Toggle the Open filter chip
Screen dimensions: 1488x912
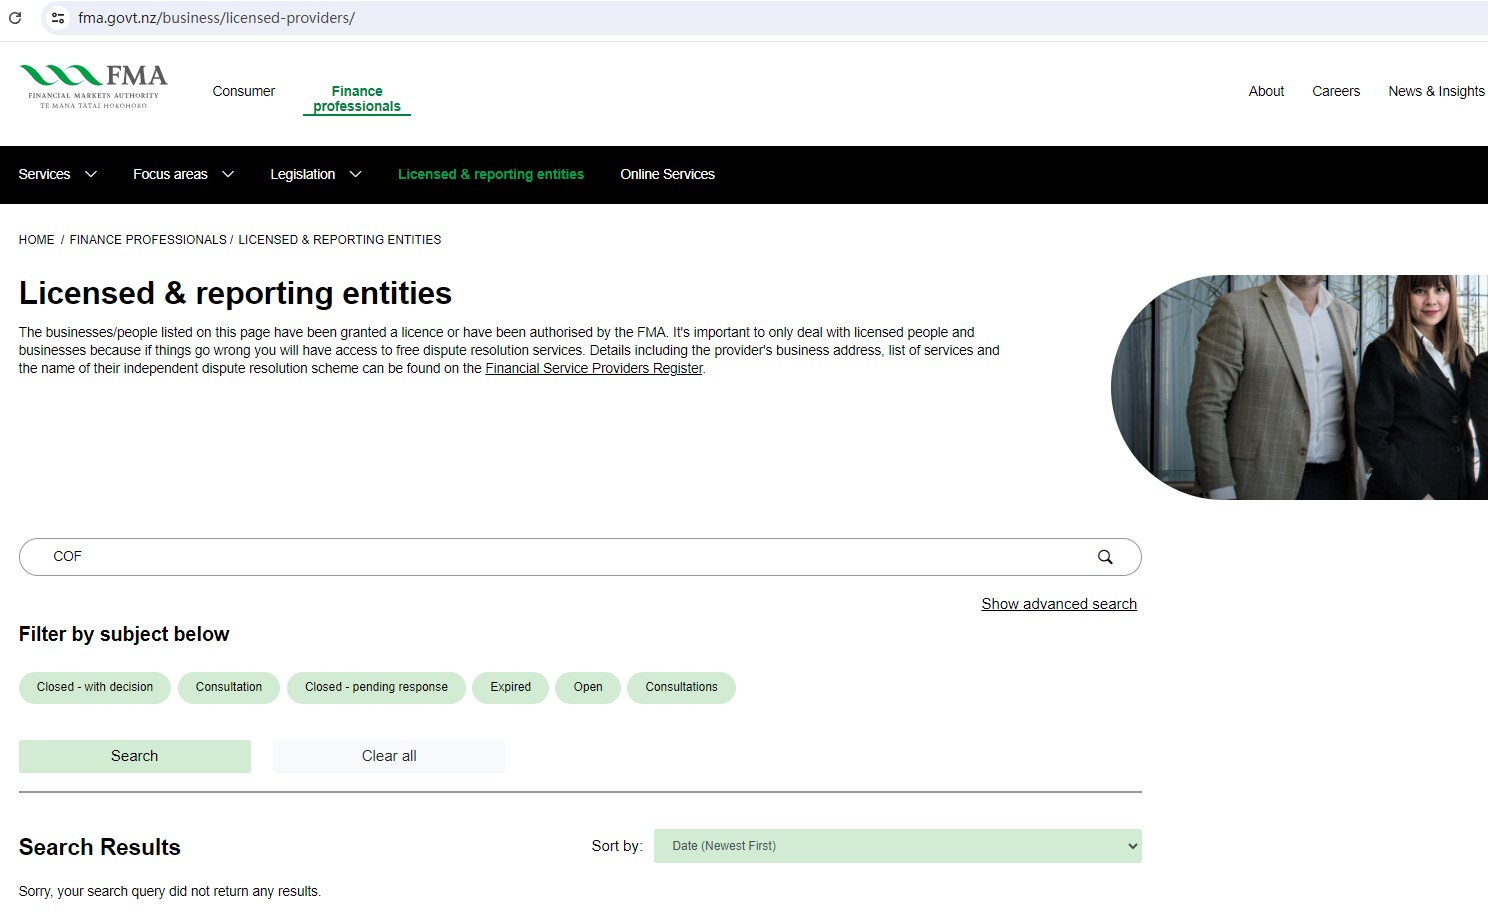pyautogui.click(x=588, y=687)
